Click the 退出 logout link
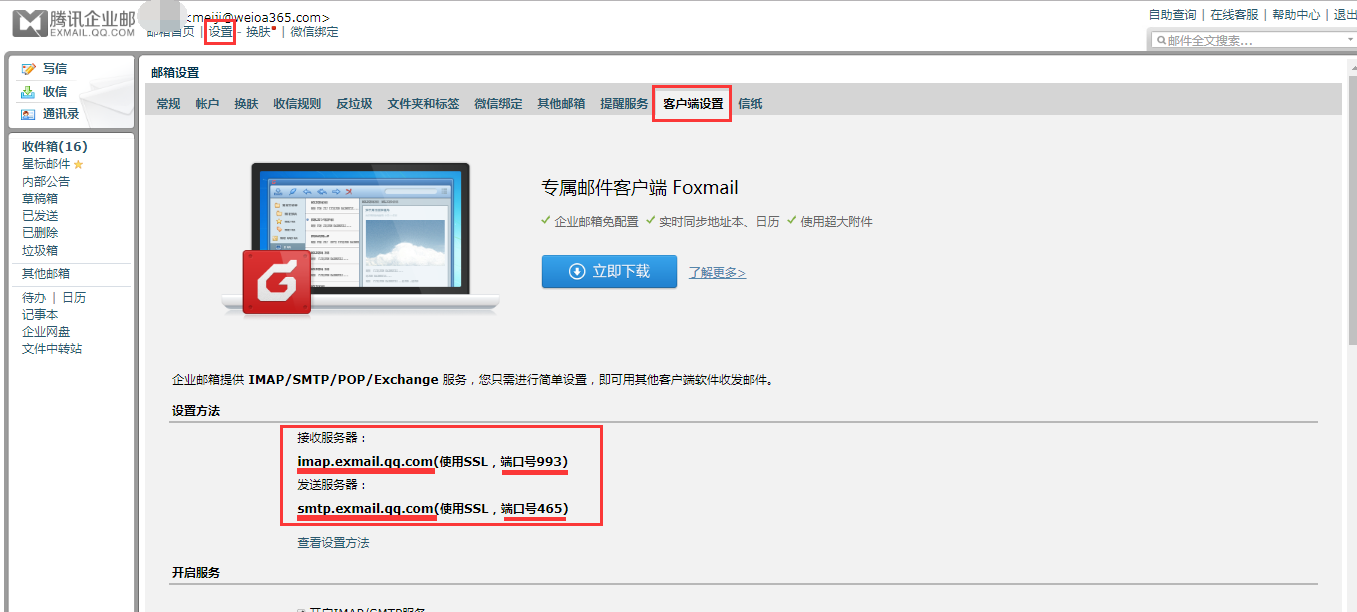The height and width of the screenshot is (612, 1357). click(x=1345, y=15)
